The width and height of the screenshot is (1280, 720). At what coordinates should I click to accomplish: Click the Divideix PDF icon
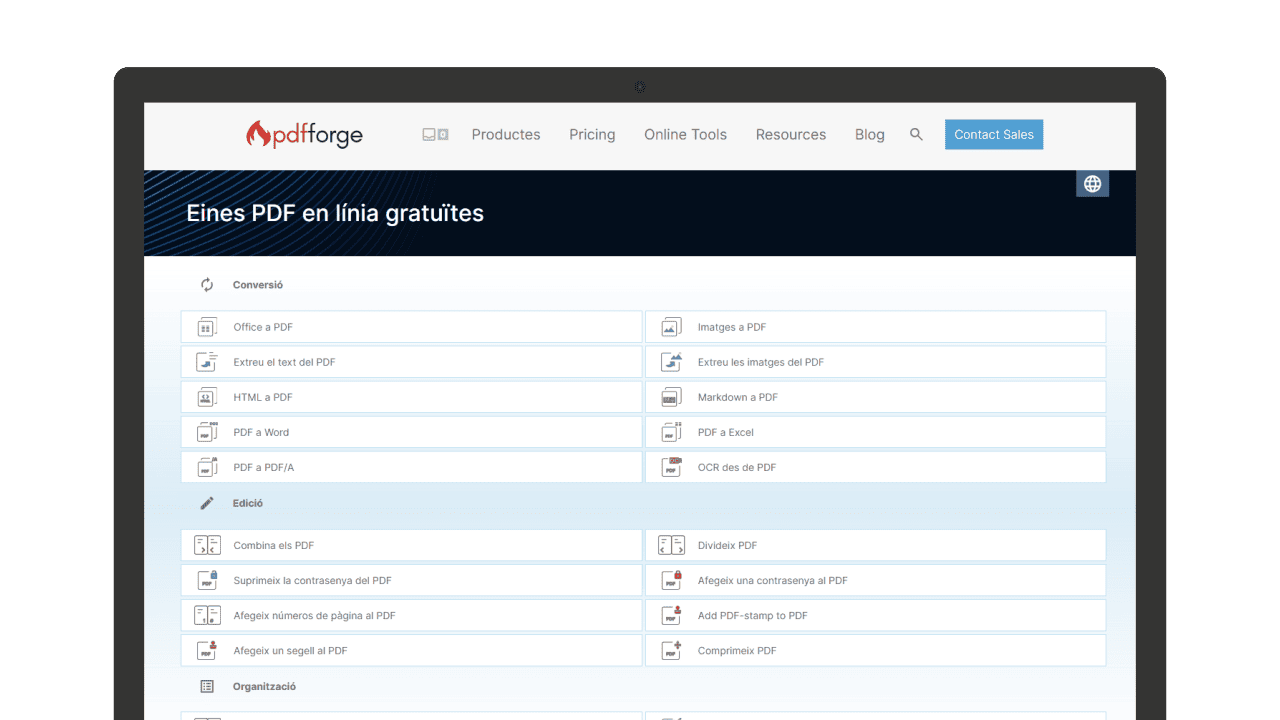(x=671, y=546)
